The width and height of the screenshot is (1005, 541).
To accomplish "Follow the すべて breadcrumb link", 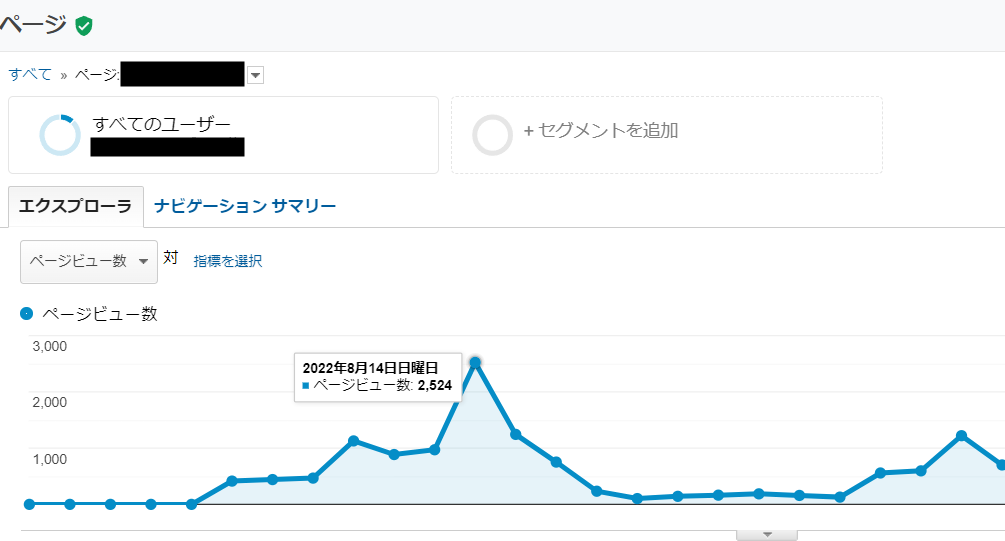I will point(30,74).
